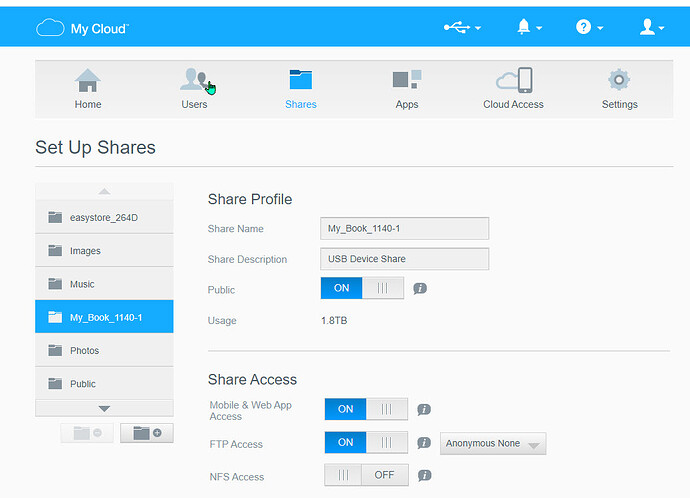Select the Shares tab
The width and height of the screenshot is (690, 498).
click(301, 89)
